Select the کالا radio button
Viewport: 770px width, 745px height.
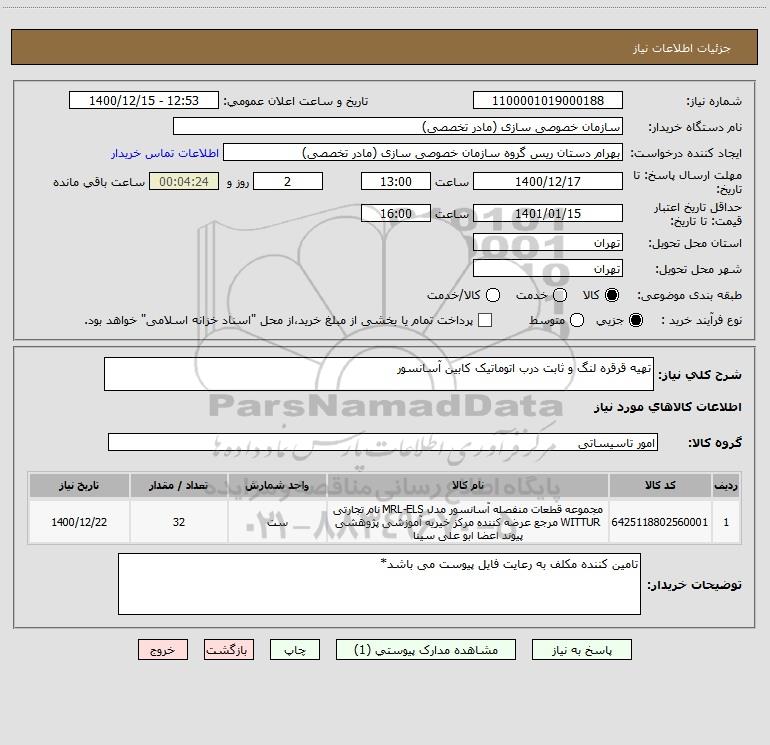[612, 295]
